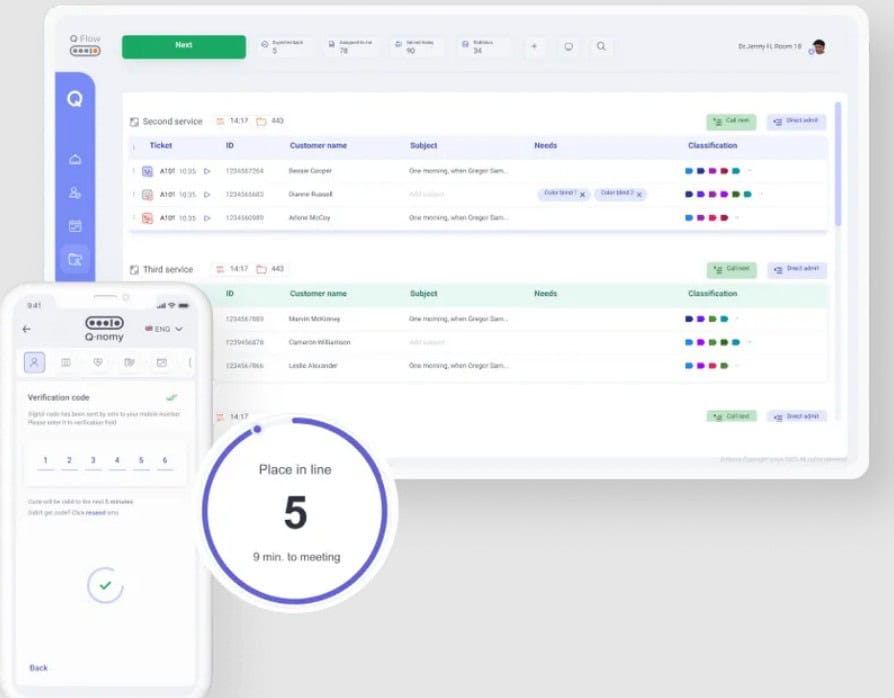Click the monitor display icon in toolbar

point(568,46)
